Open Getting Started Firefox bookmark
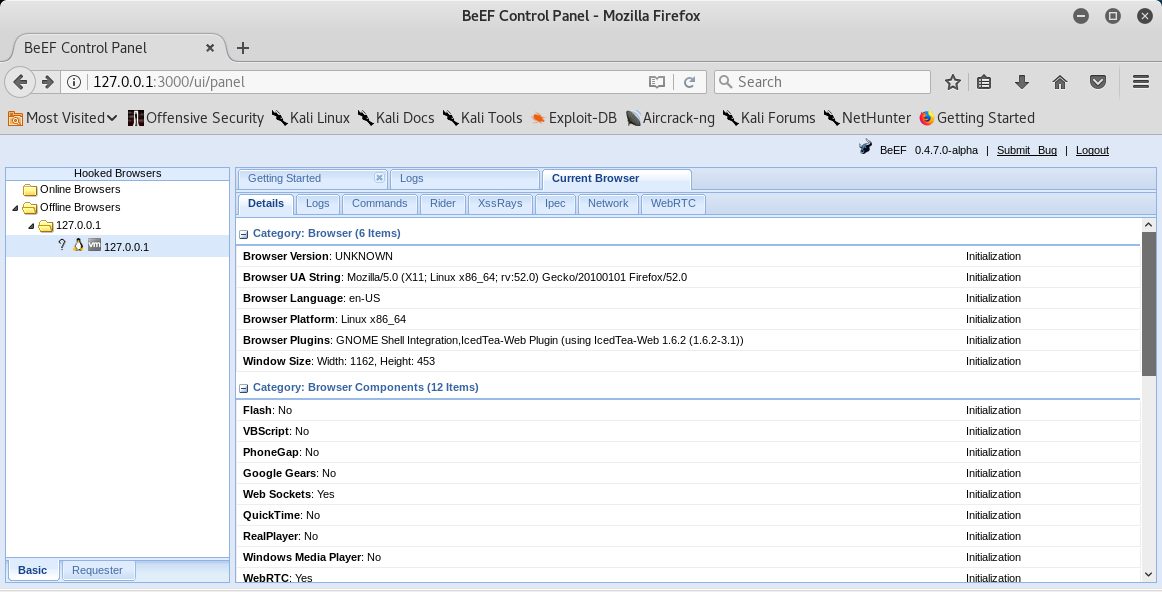This screenshot has height=592, width=1162. point(977,118)
